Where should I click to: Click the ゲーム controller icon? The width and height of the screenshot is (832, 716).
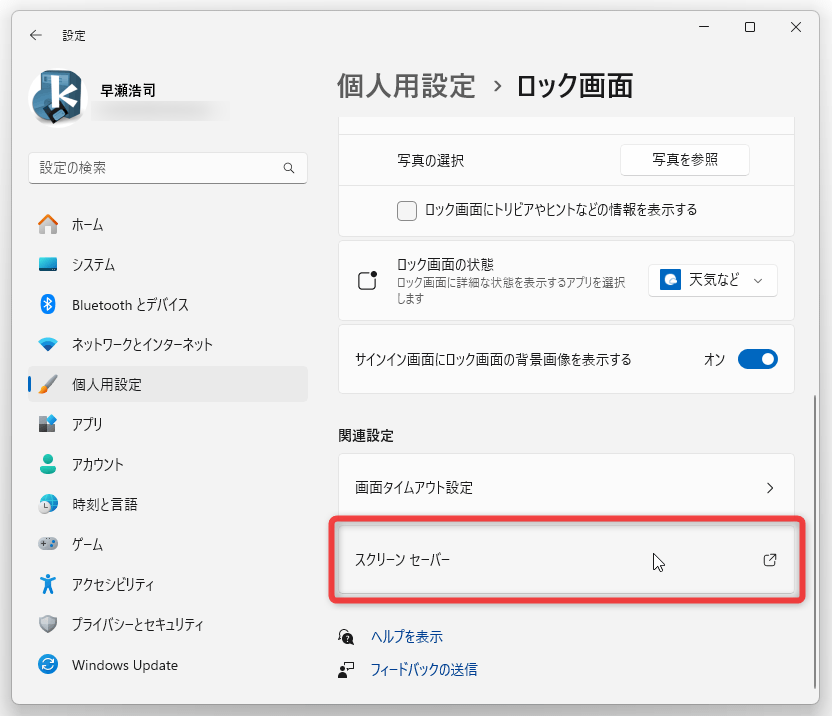pyautogui.click(x=48, y=544)
